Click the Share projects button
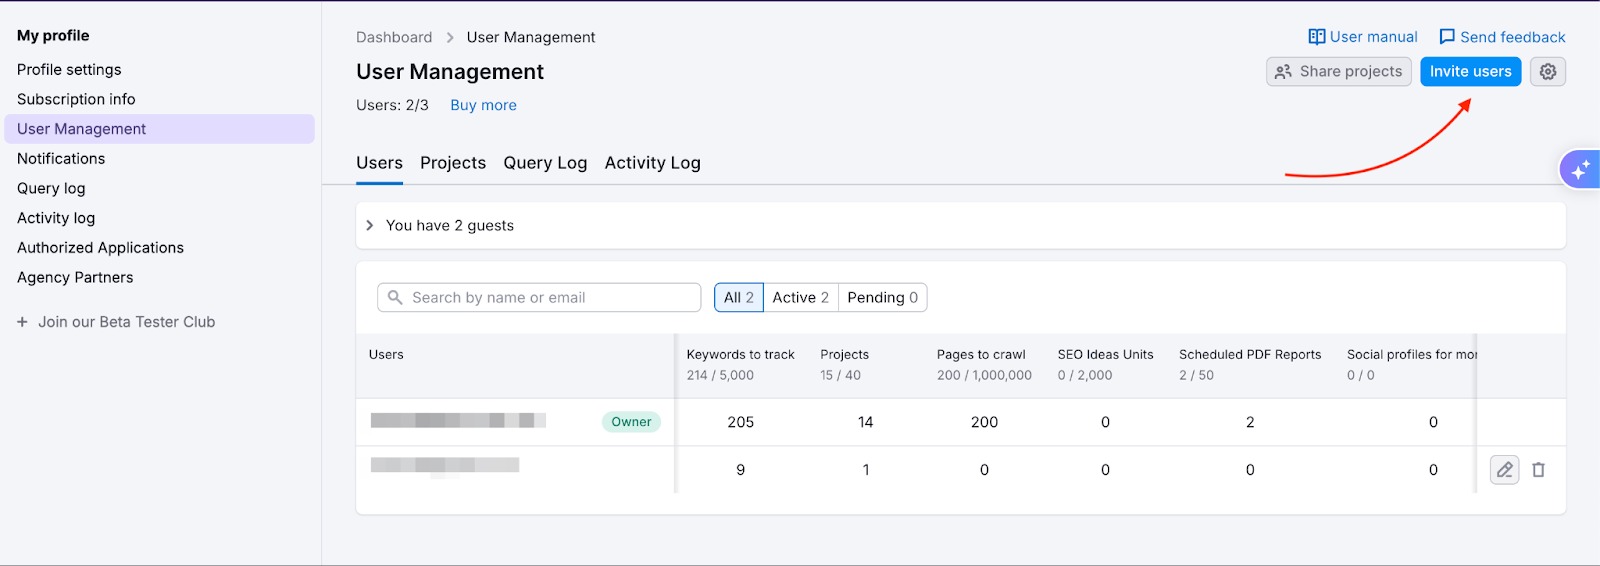Image resolution: width=1600 pixels, height=566 pixels. (1339, 72)
